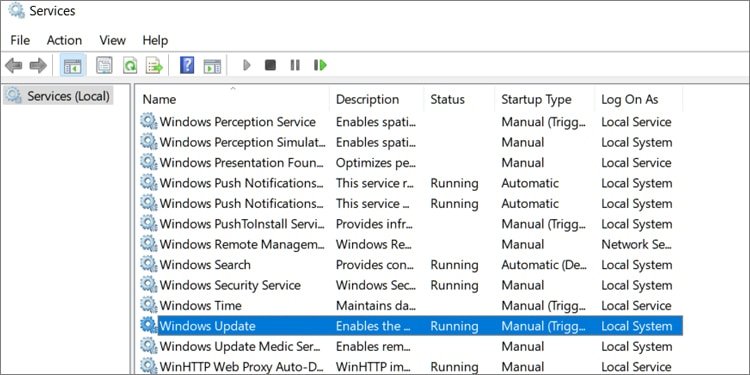This screenshot has width=750, height=375.
Task: Toggle the Show/Hide Console Tree icon
Action: [x=73, y=65]
